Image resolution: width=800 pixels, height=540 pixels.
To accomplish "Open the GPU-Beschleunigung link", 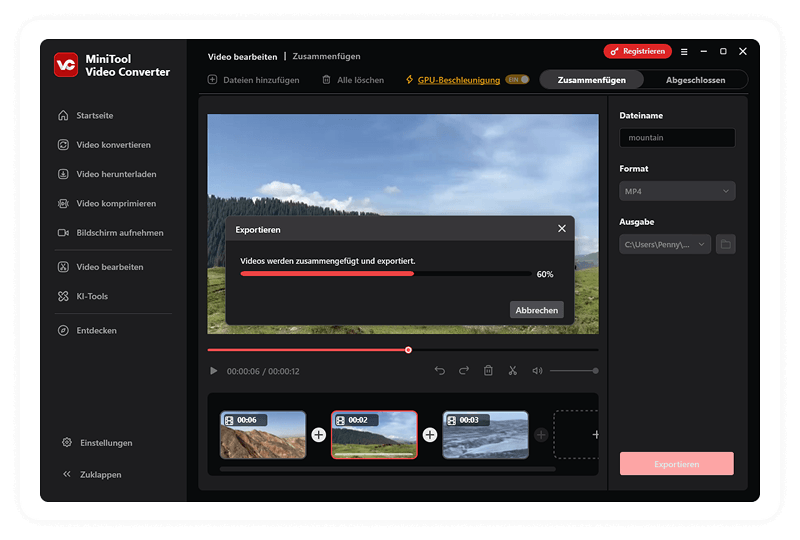I will click(x=459, y=80).
